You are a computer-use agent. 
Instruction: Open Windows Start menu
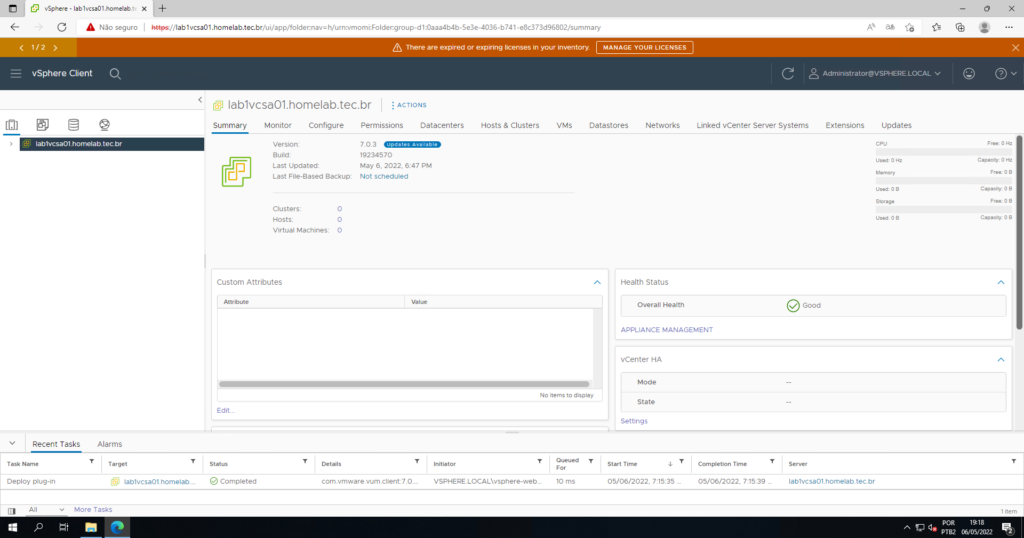click(12, 527)
